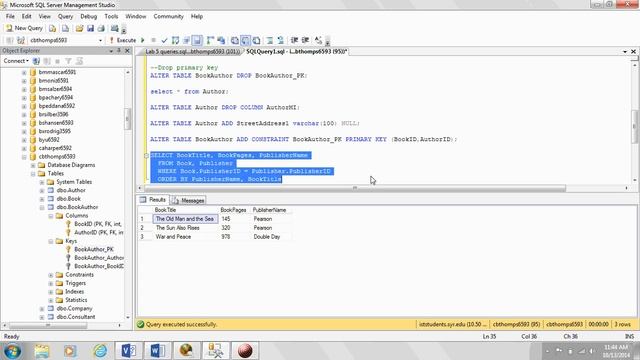The width and height of the screenshot is (640, 360).
Task: Collapse the Tables folder
Action: tap(33, 174)
